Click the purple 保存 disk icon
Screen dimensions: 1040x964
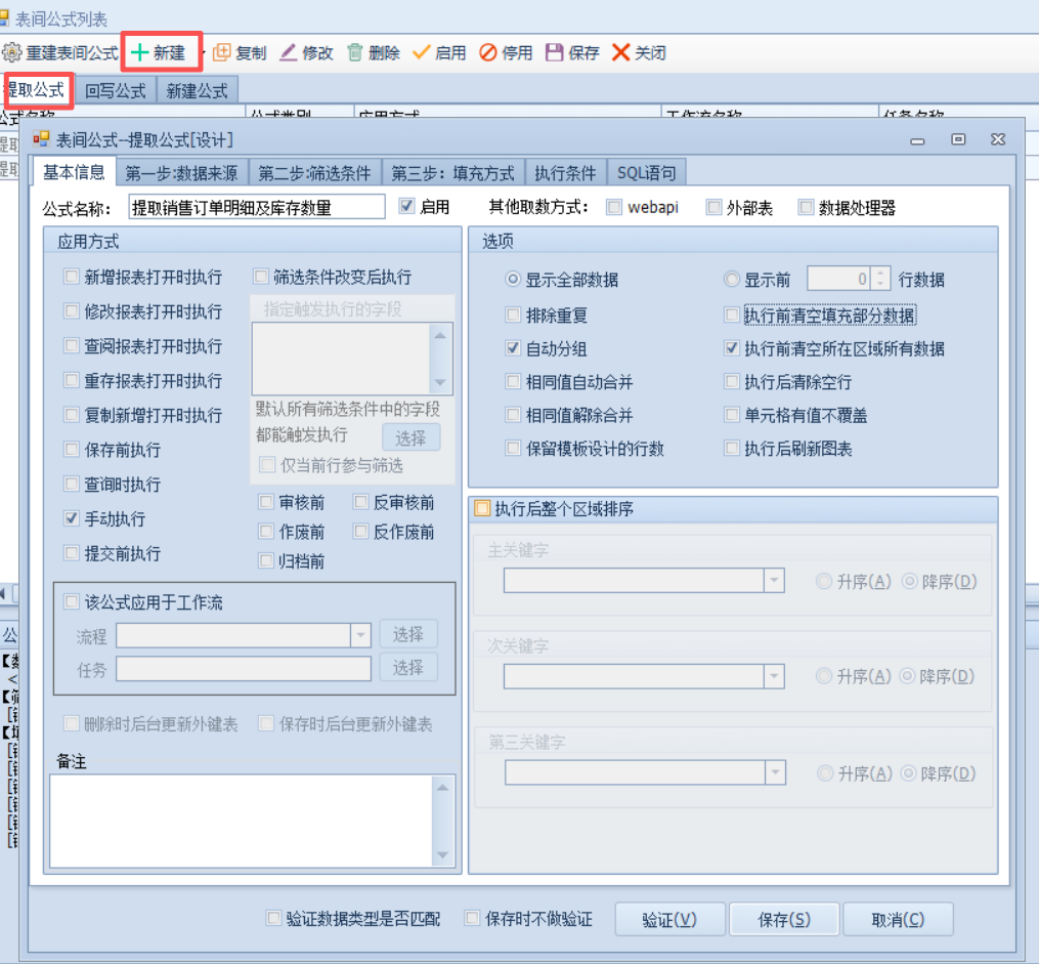click(x=554, y=53)
